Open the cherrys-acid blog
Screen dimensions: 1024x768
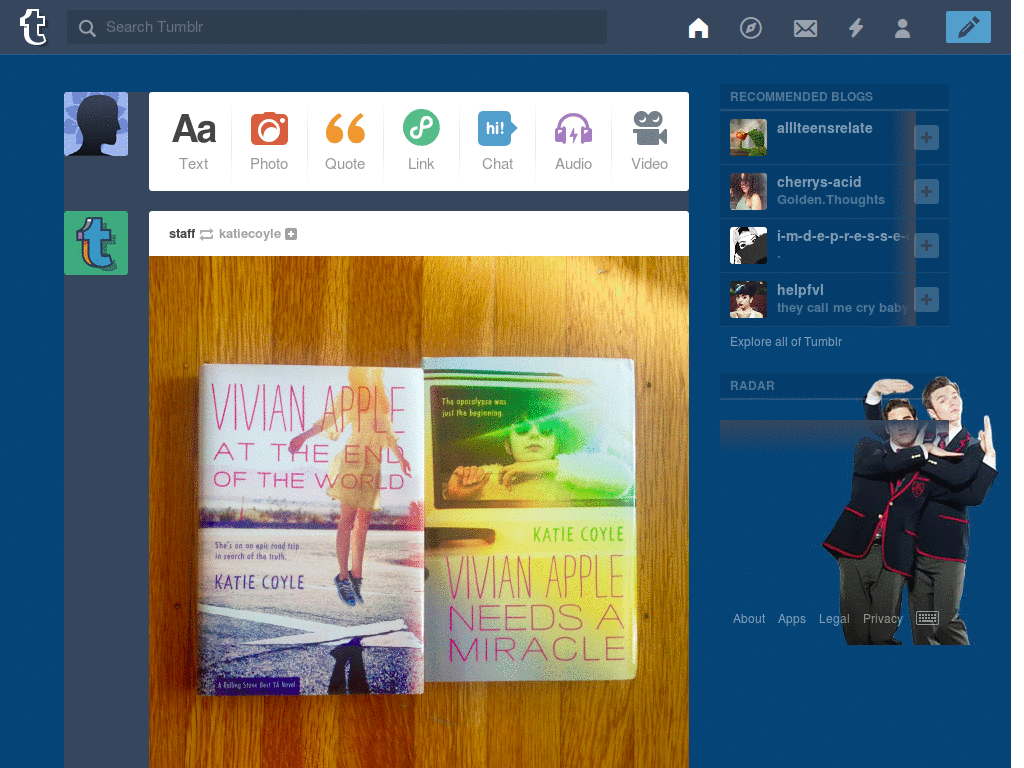pyautogui.click(x=819, y=182)
